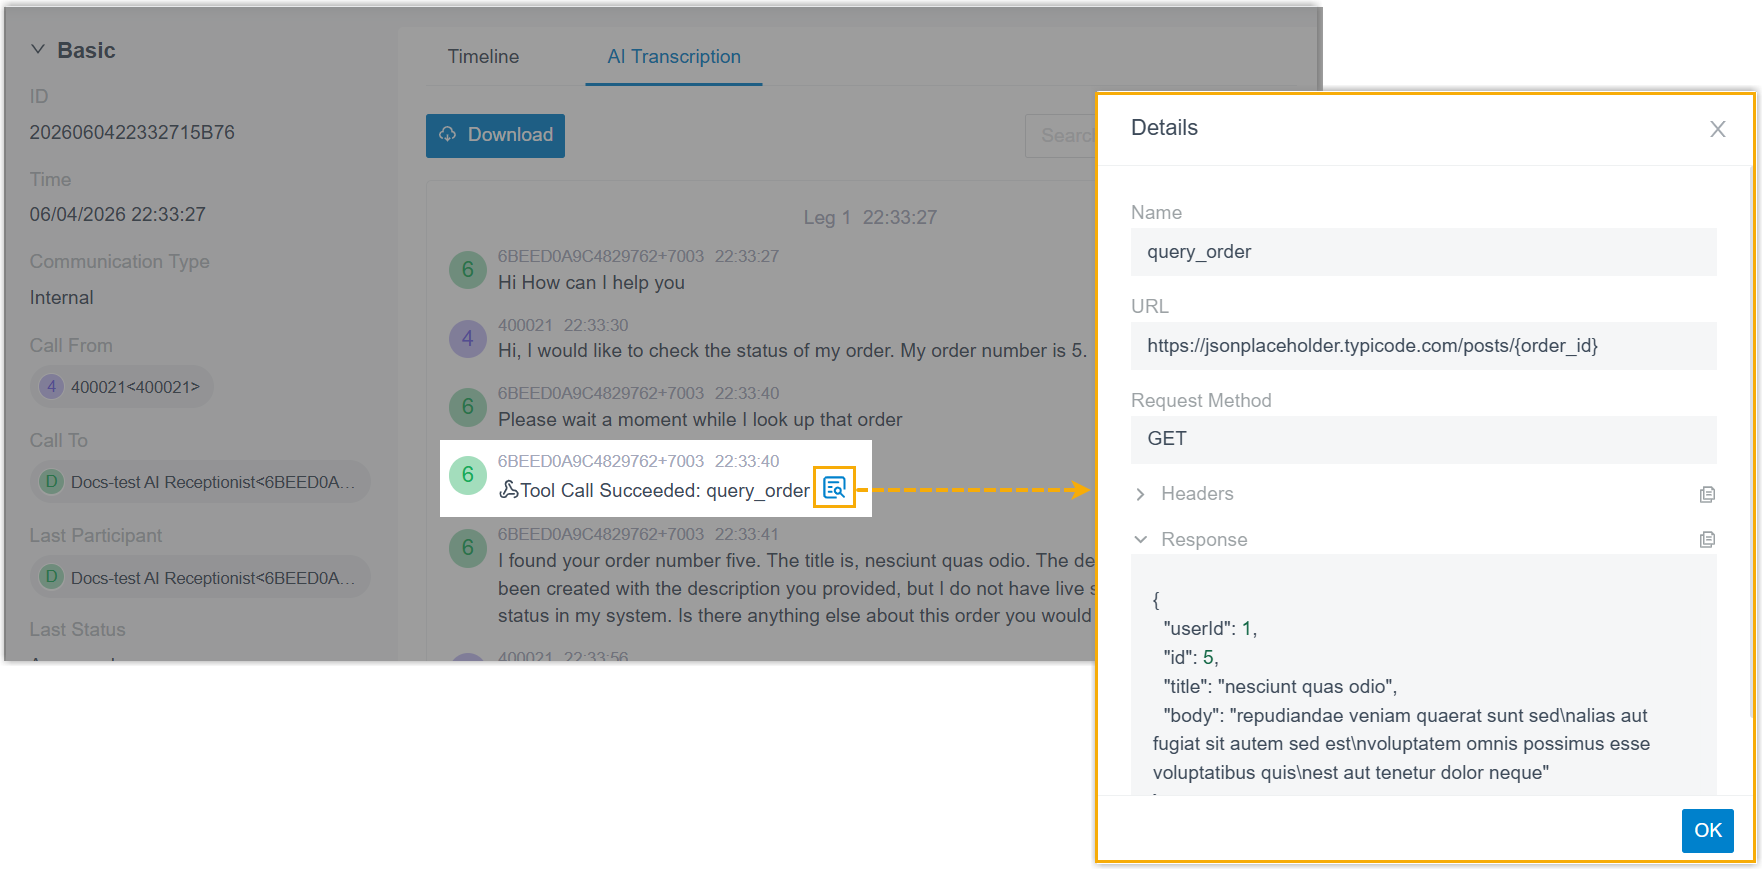Close the Details panel with the X

pos(1717,129)
